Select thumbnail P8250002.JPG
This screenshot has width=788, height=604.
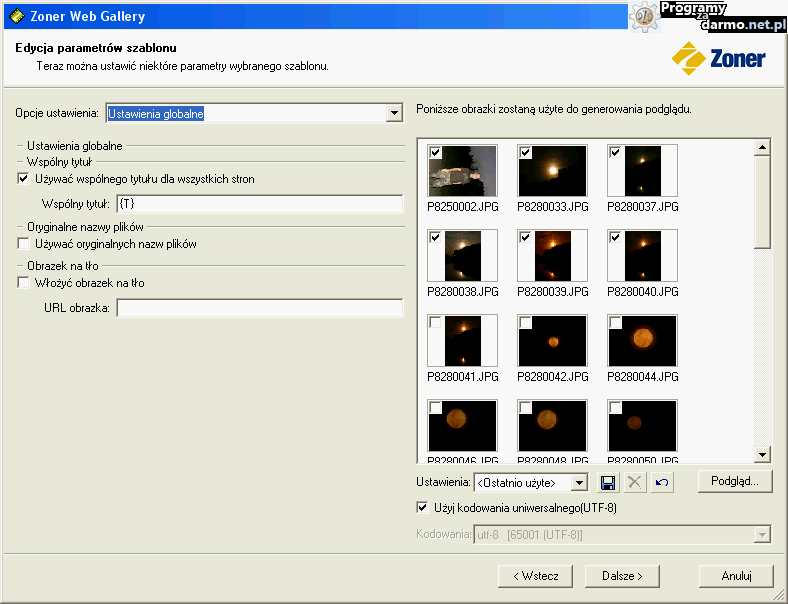pos(462,171)
